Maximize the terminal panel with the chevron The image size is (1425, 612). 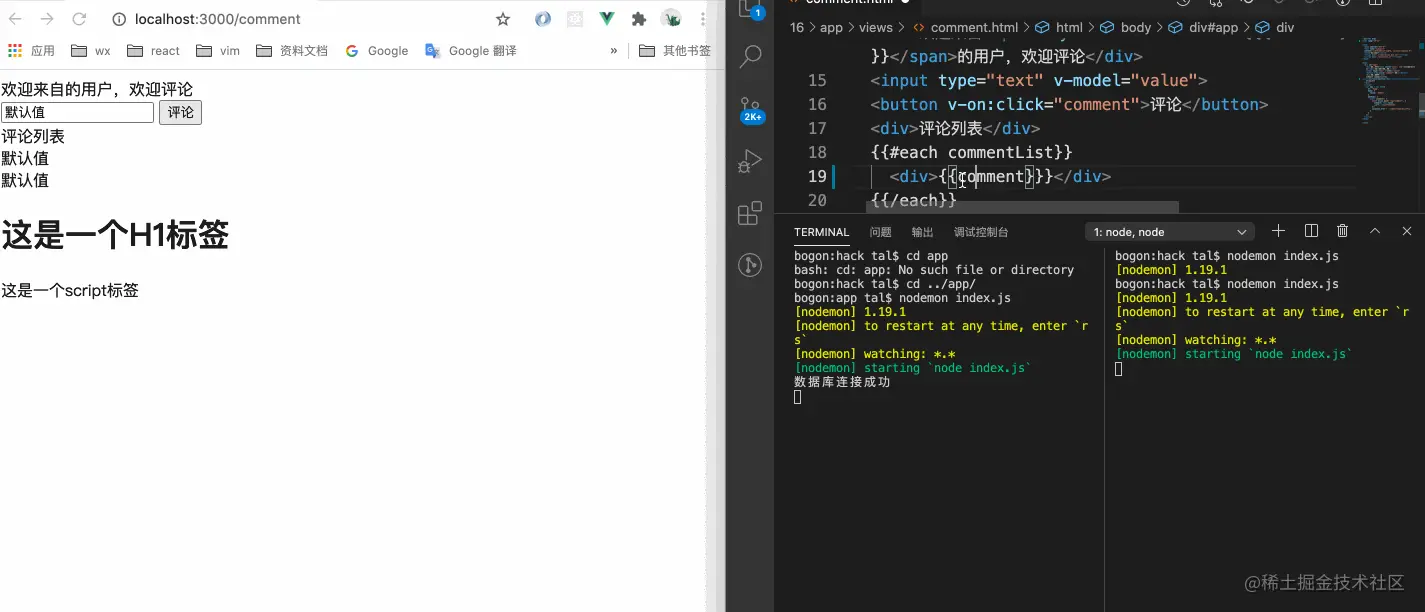[x=1374, y=230]
